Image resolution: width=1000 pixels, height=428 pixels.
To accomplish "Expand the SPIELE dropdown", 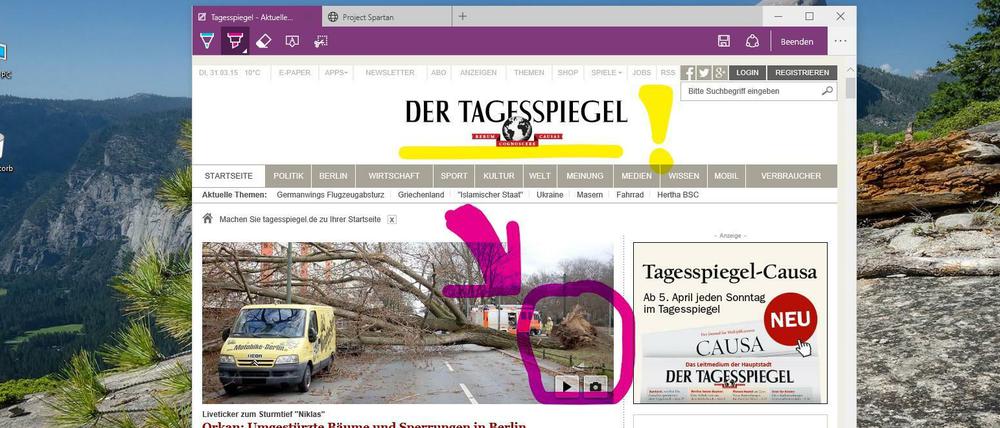I will [x=606, y=73].
